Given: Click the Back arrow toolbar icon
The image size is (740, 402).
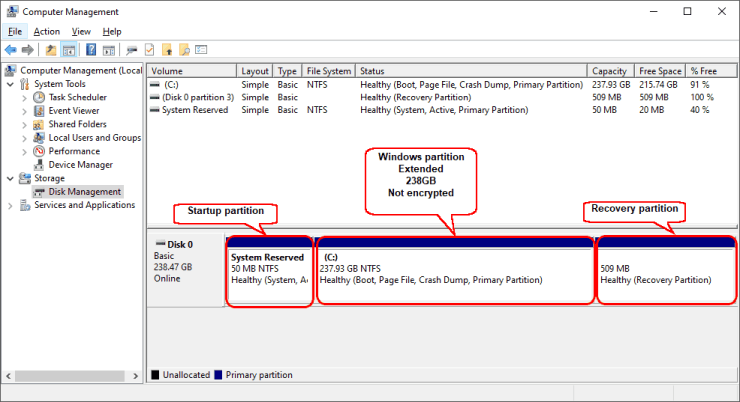Looking at the screenshot, I should [x=10, y=50].
